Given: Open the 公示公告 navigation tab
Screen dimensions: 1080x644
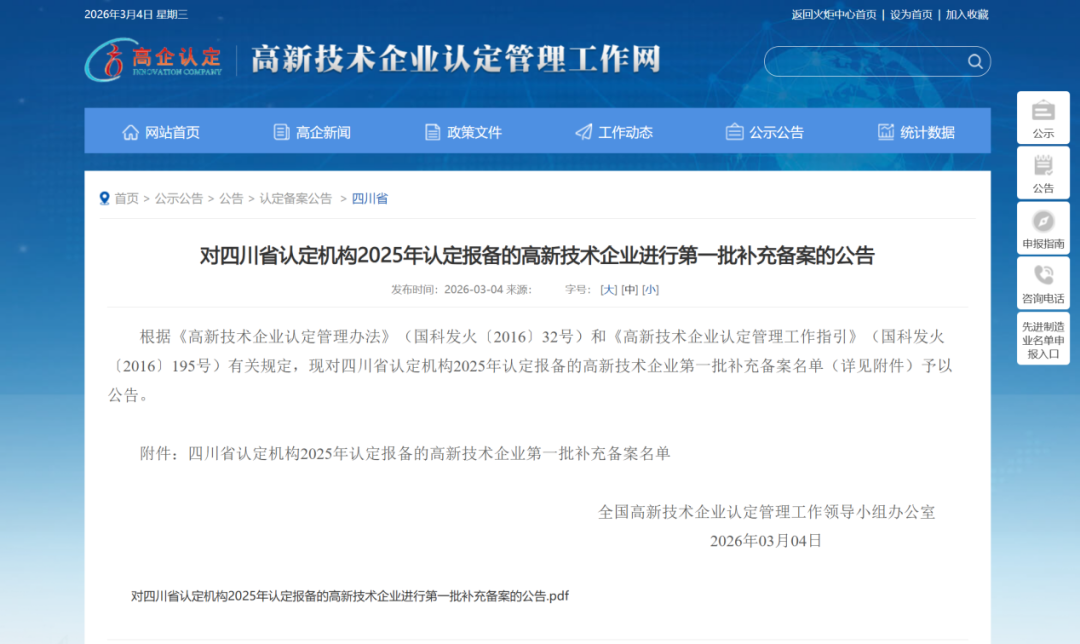Looking at the screenshot, I should (x=765, y=132).
